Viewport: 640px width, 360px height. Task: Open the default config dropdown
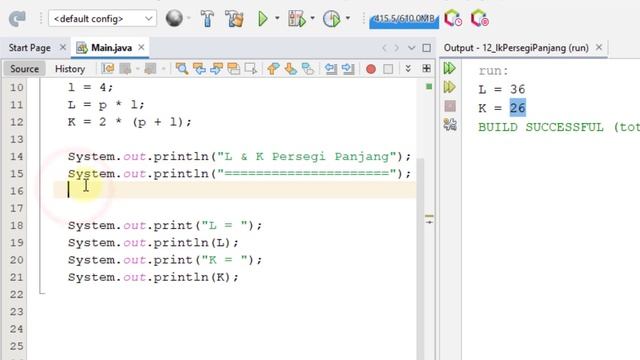pos(102,19)
